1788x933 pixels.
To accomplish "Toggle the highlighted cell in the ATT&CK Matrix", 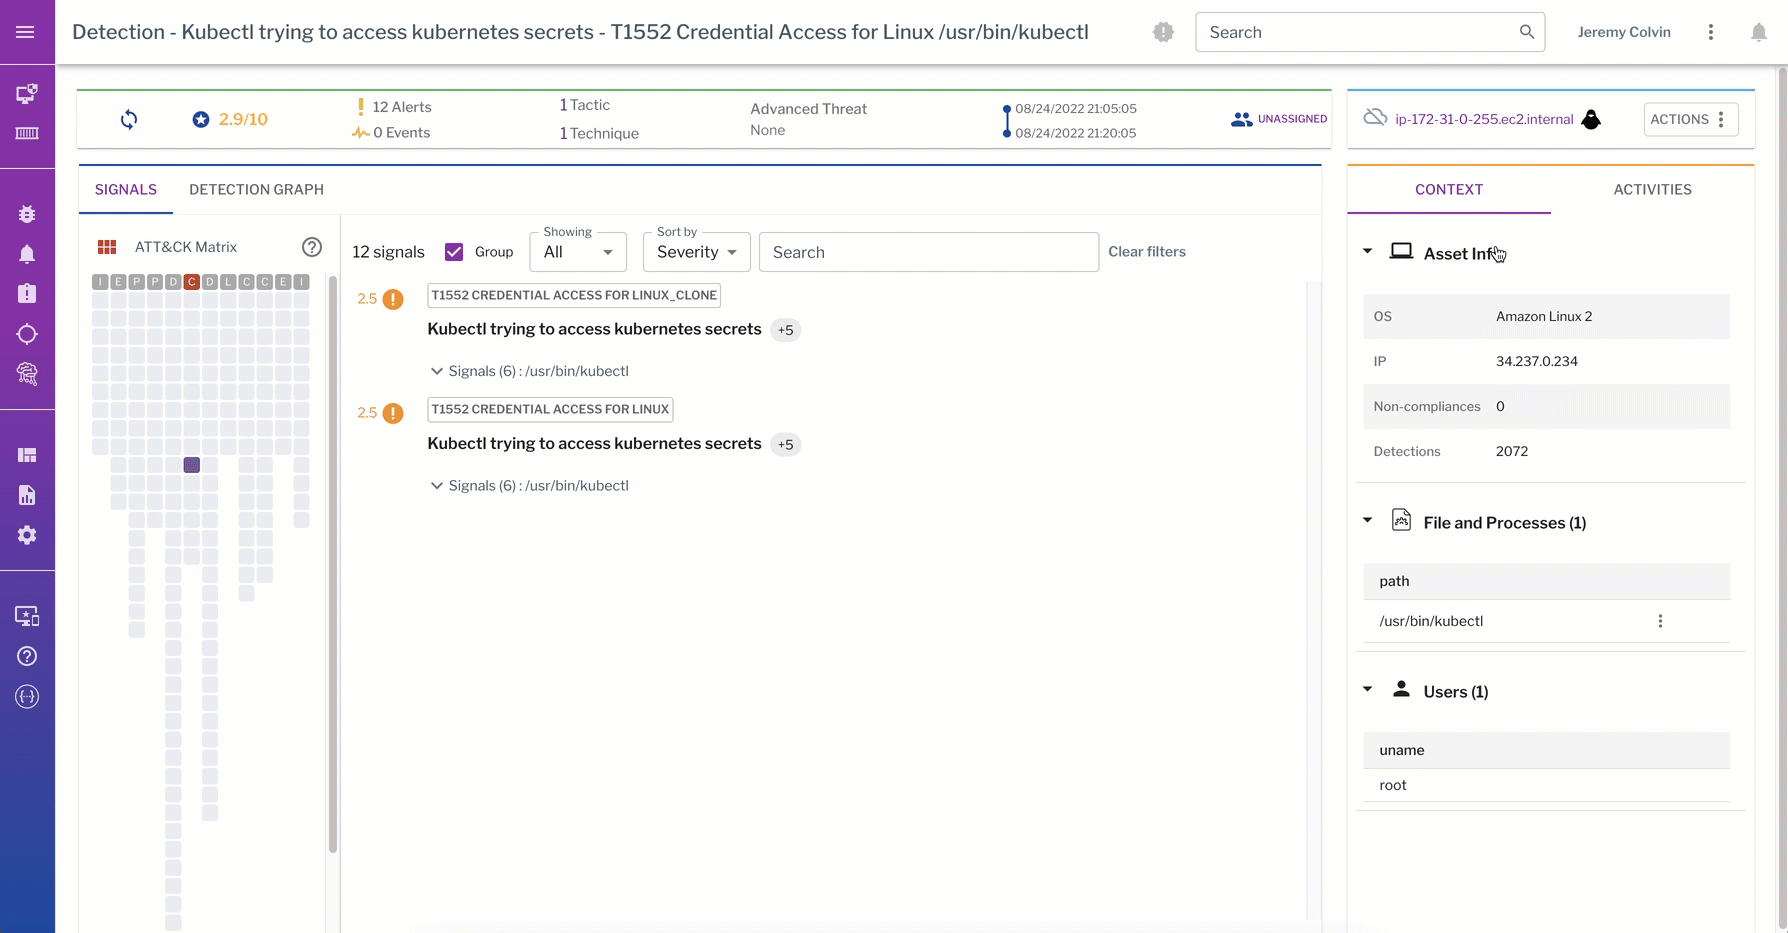I will (x=191, y=464).
